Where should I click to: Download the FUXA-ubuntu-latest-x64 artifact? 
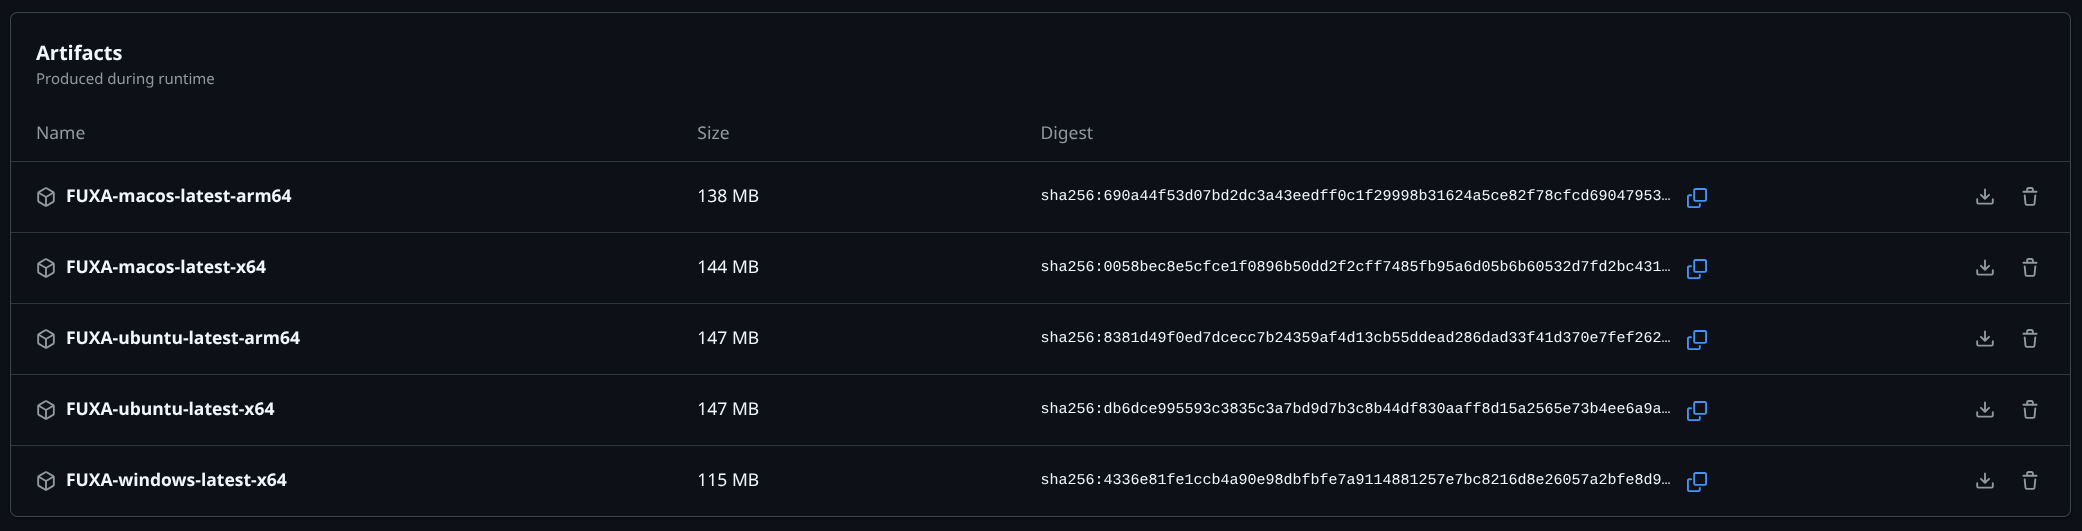1985,410
